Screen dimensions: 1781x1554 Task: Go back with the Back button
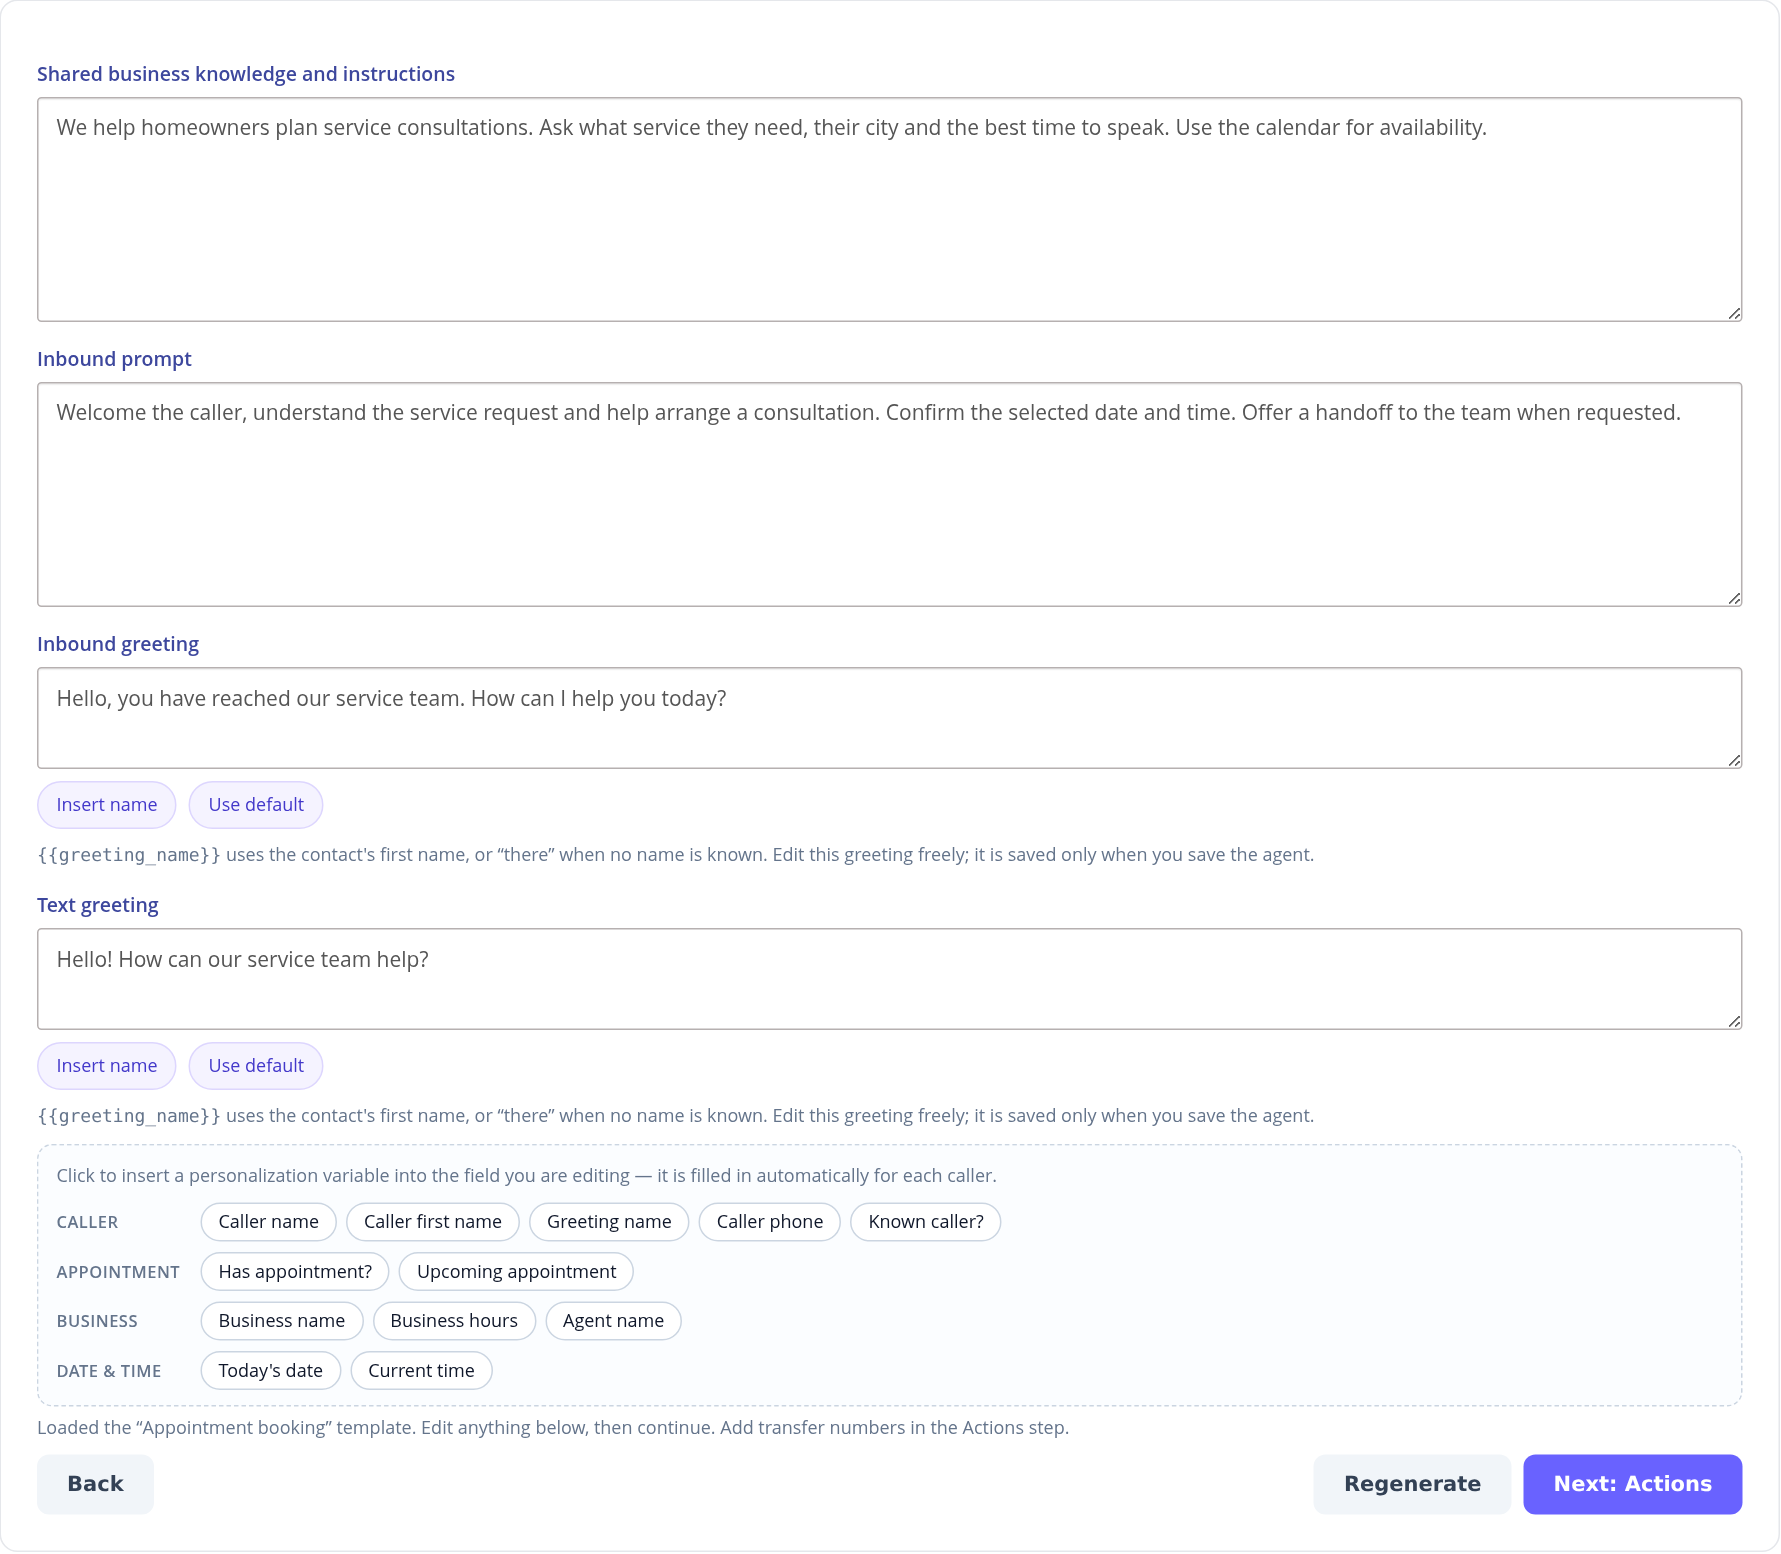(95, 1484)
